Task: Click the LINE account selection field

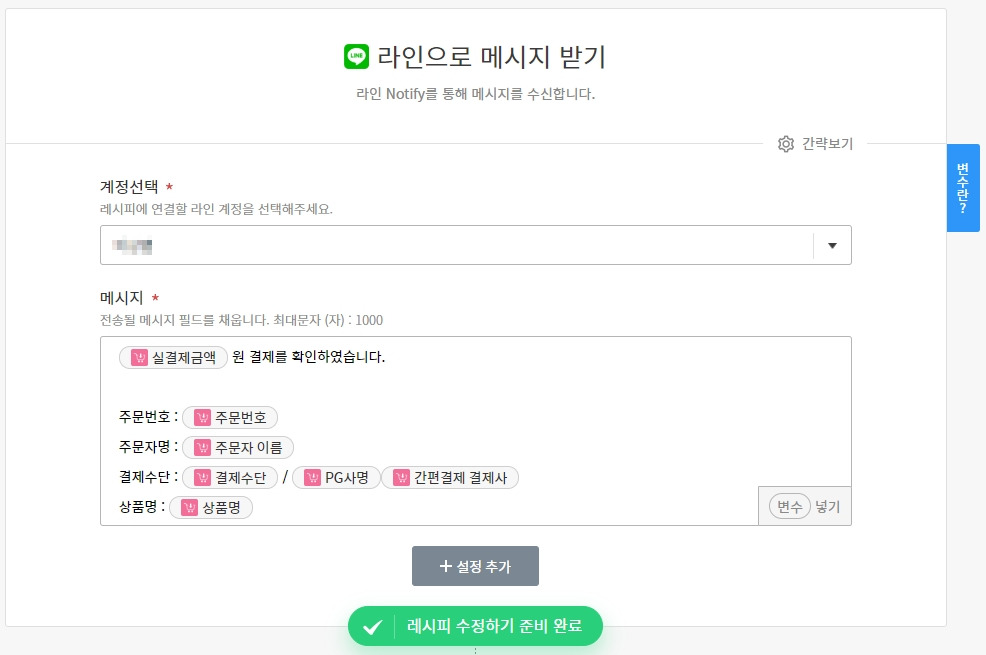Action: tap(456, 245)
